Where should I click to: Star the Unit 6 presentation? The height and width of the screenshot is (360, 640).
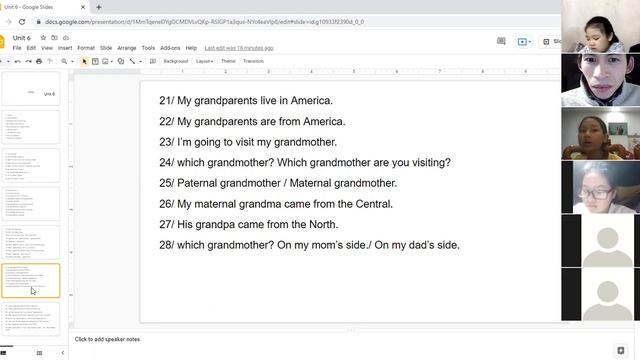point(43,38)
